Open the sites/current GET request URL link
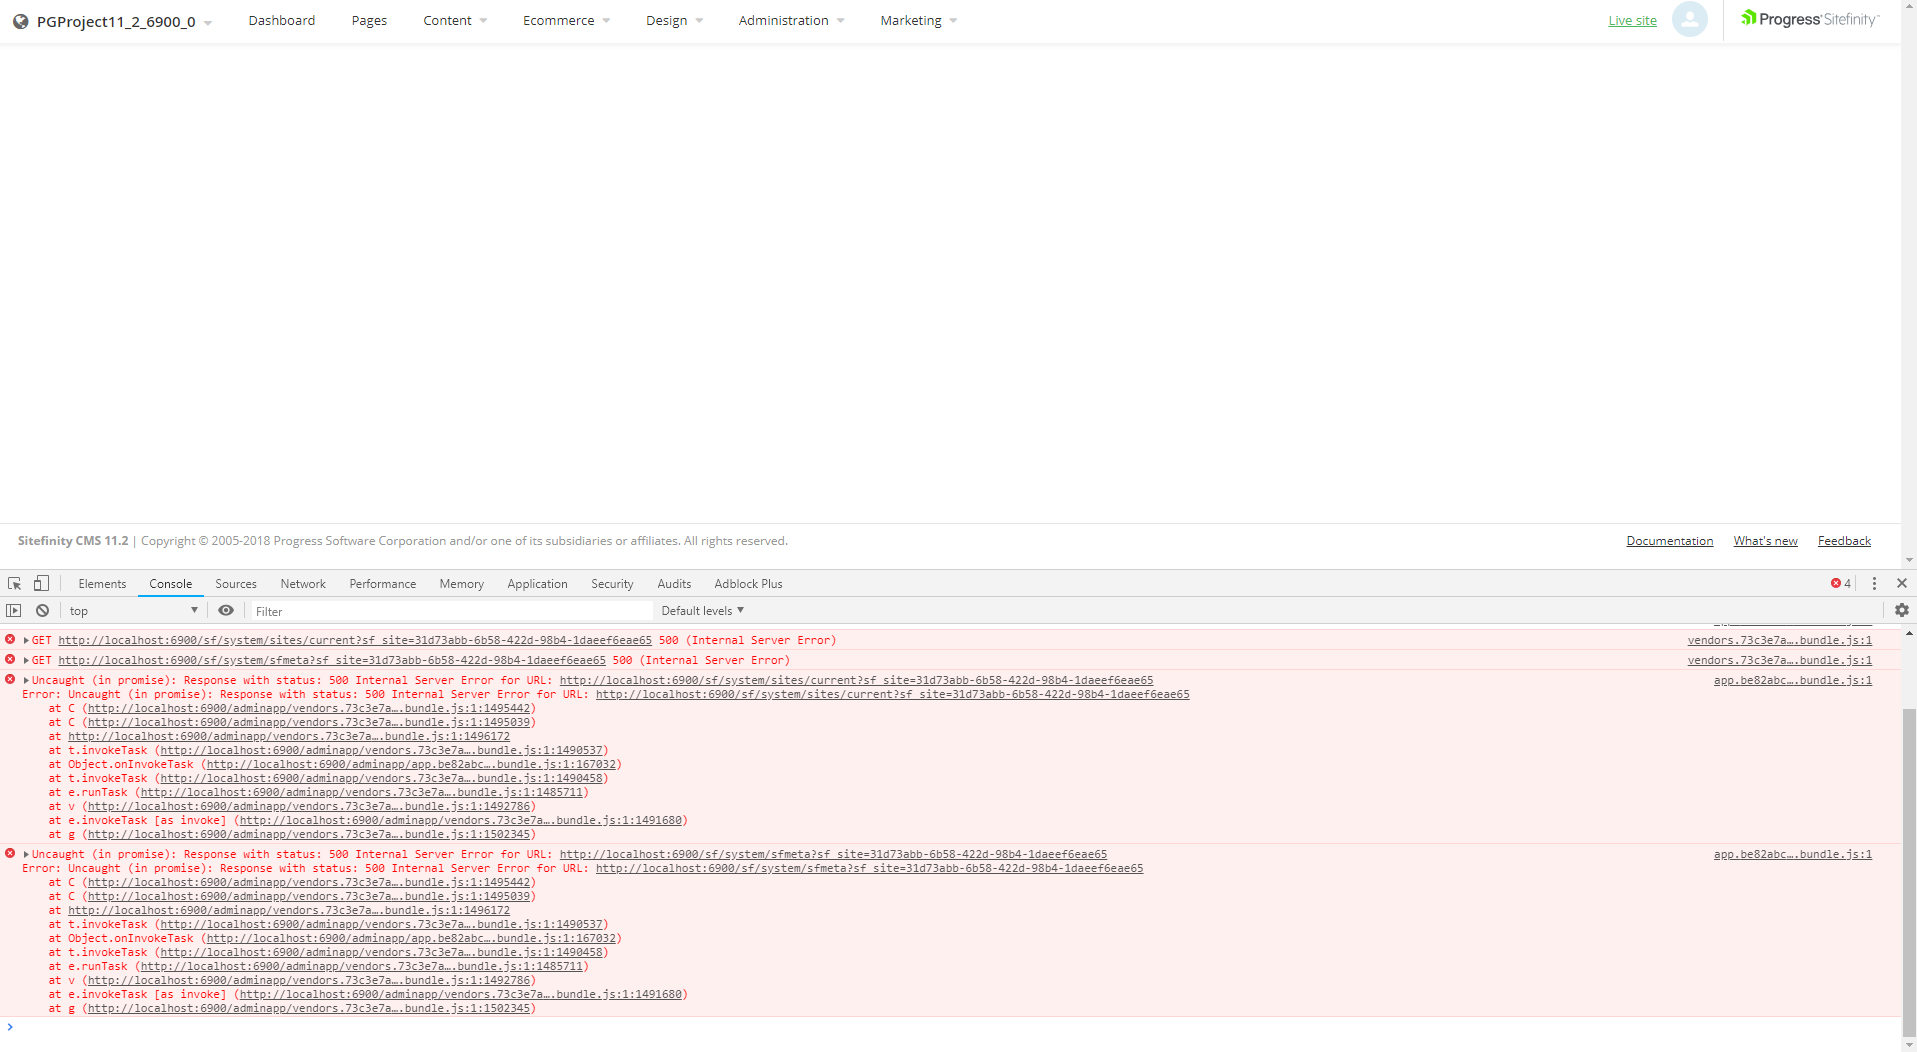1917x1052 pixels. (x=355, y=640)
